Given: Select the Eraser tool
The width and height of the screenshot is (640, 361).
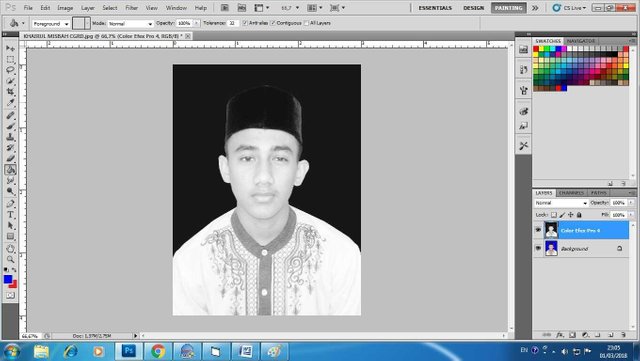Looking at the screenshot, I should pyautogui.click(x=10, y=158).
